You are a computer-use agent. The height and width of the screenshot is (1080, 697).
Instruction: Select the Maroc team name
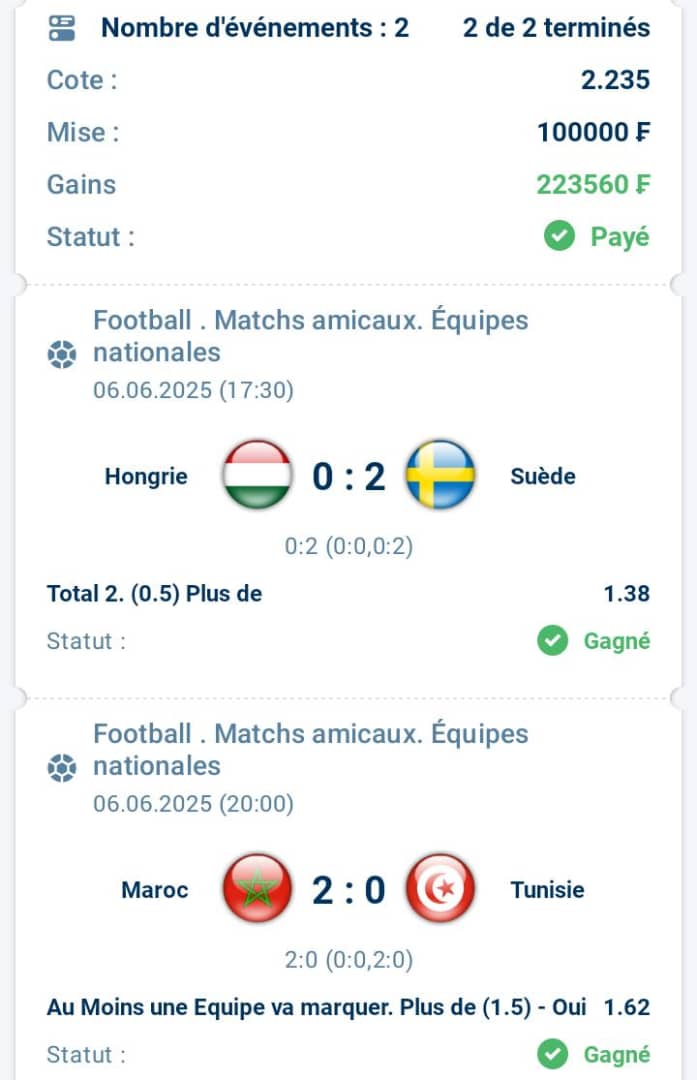tap(154, 890)
